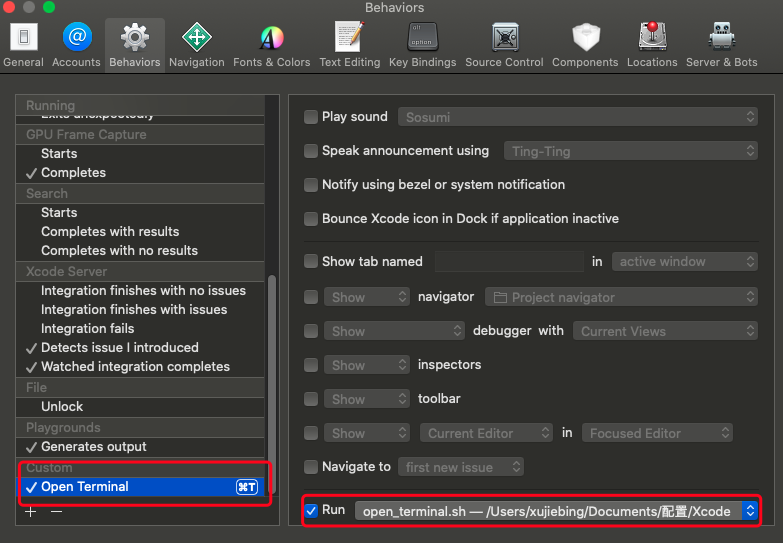Image resolution: width=783 pixels, height=543 pixels.
Task: Open Fonts & Colors preferences
Action: 271,45
